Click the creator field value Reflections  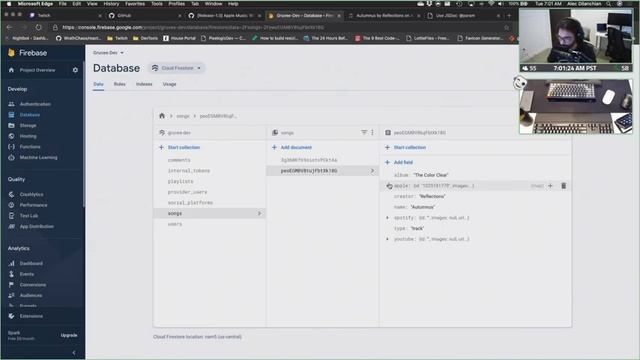click(432, 196)
